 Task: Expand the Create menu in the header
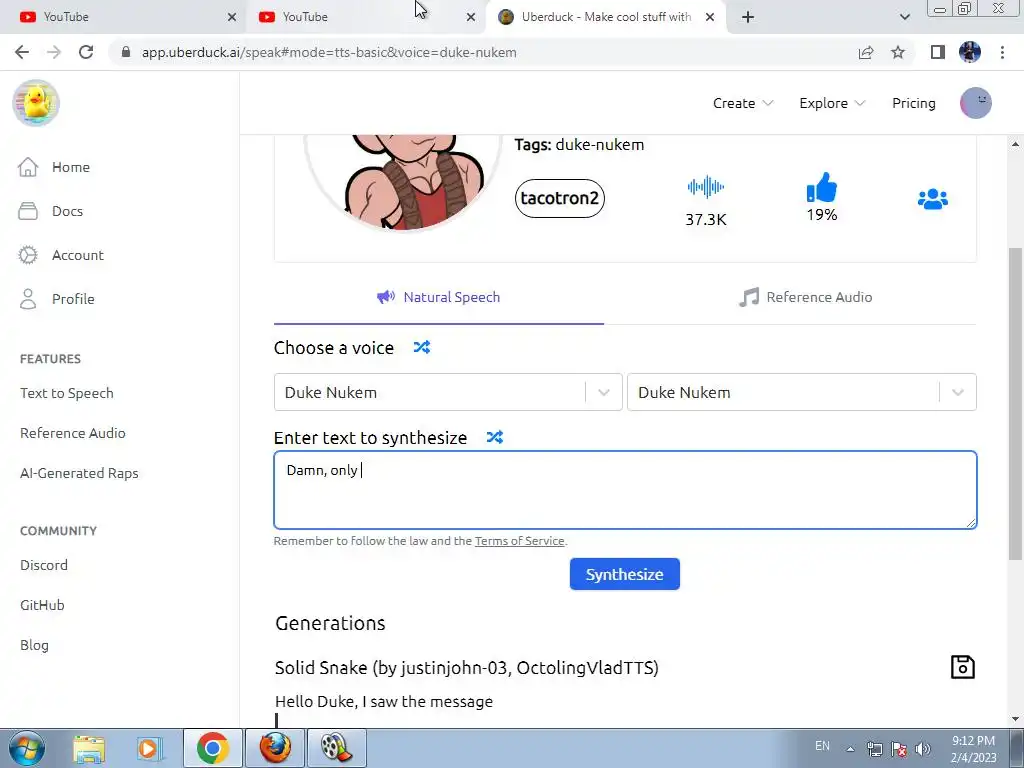[743, 103]
